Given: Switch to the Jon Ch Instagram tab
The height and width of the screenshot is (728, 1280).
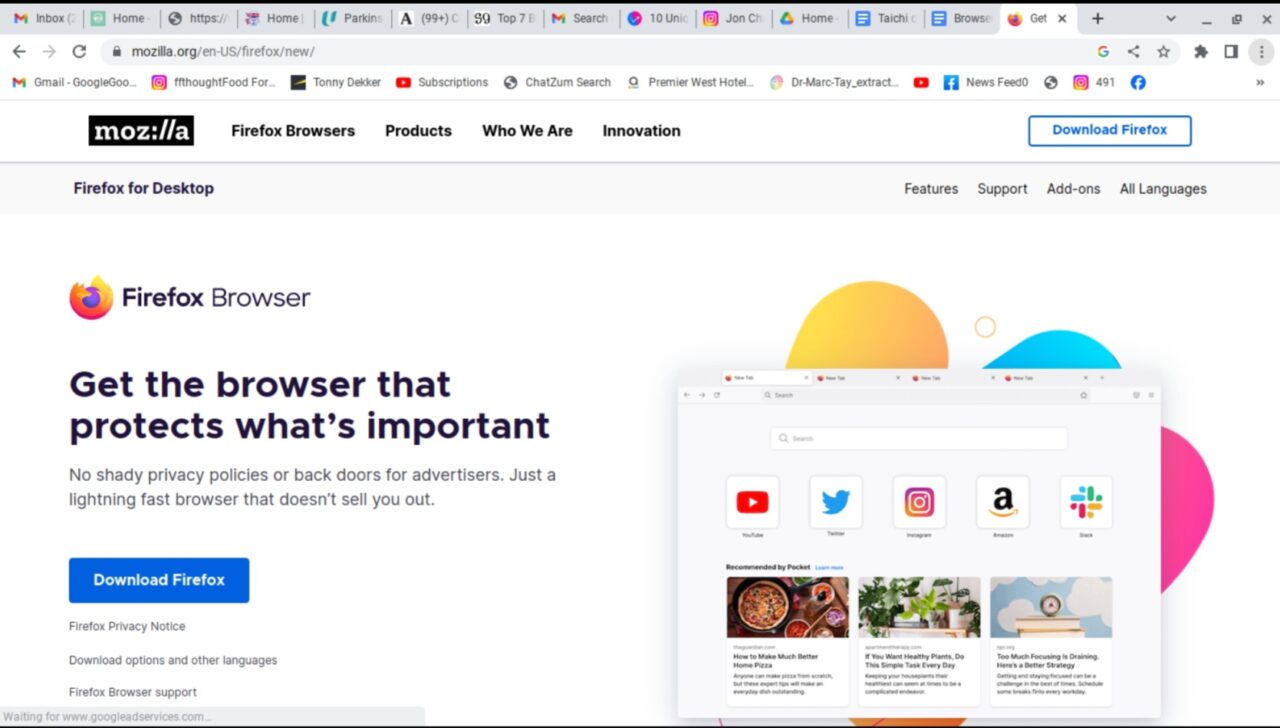Looking at the screenshot, I should [734, 18].
